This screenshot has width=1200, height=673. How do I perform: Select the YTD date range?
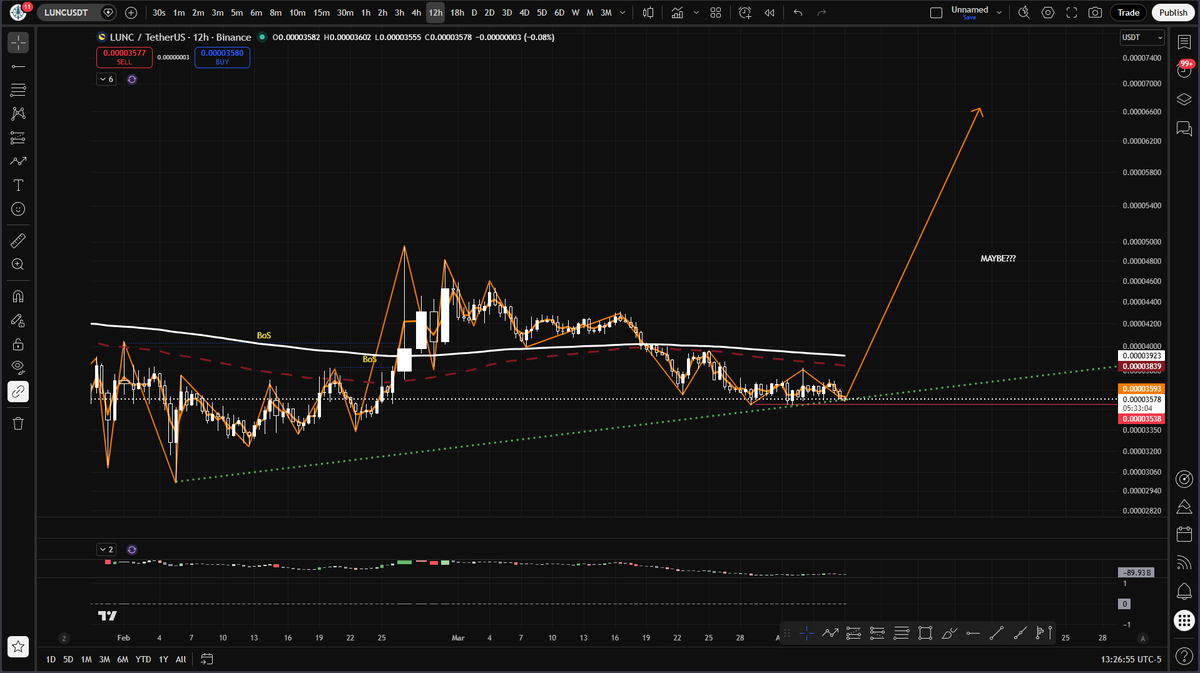[143, 660]
